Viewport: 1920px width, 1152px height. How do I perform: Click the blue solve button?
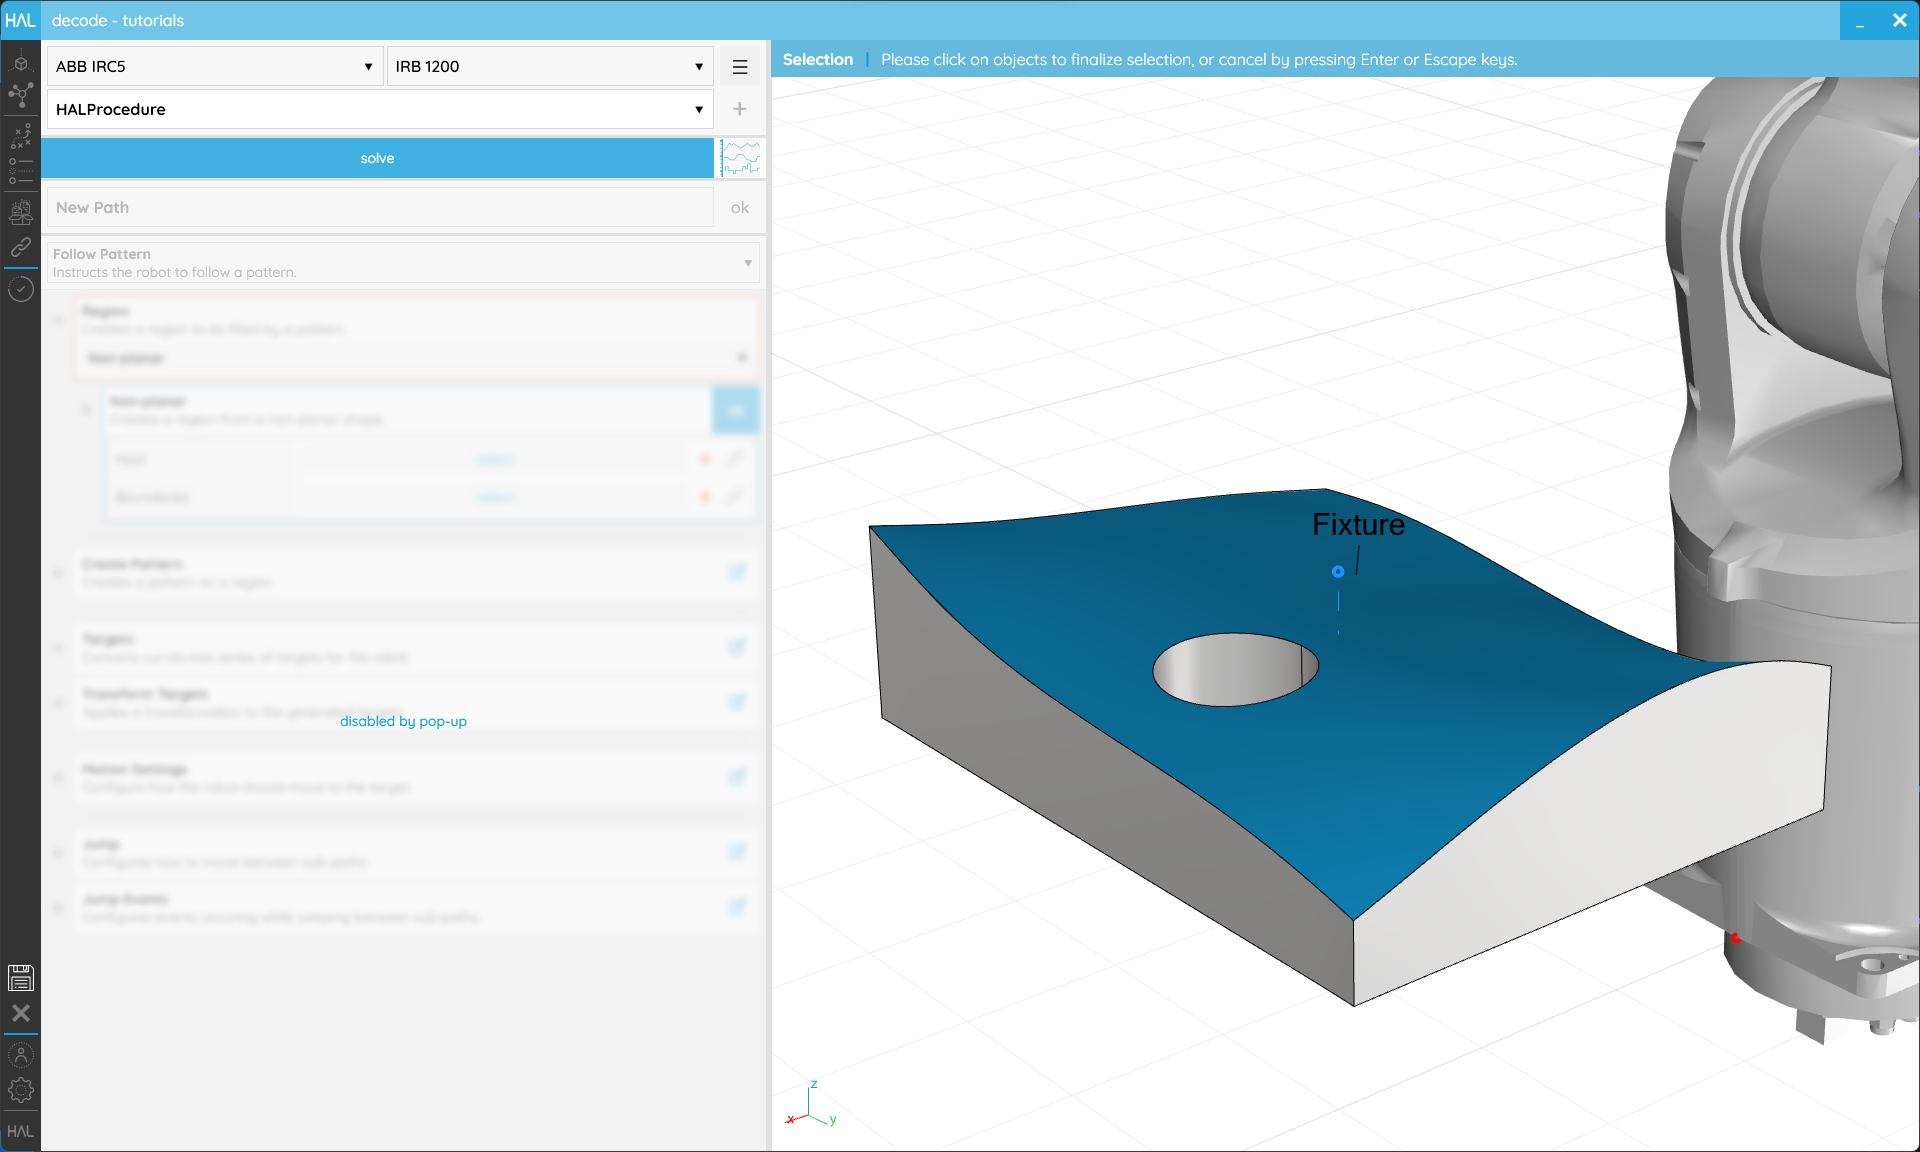pos(377,158)
